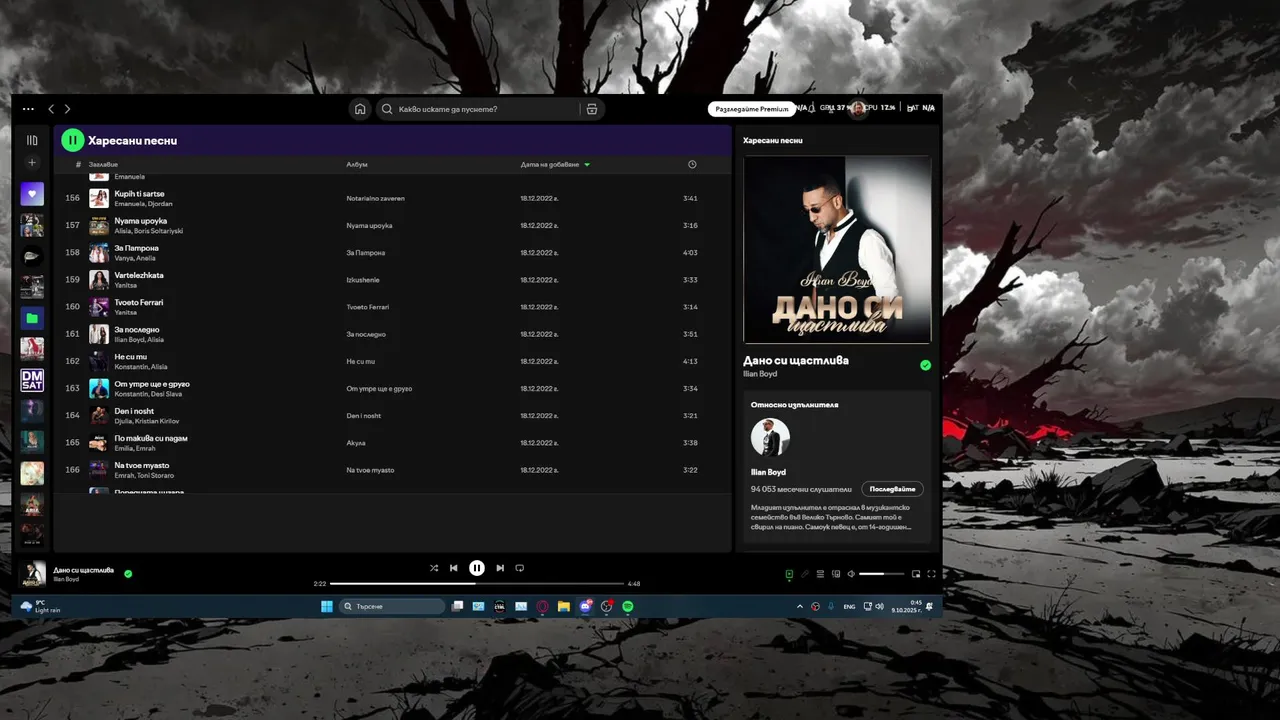Click the taskbar Търсене search box
Screen dimensions: 1280x720
[392, 606]
